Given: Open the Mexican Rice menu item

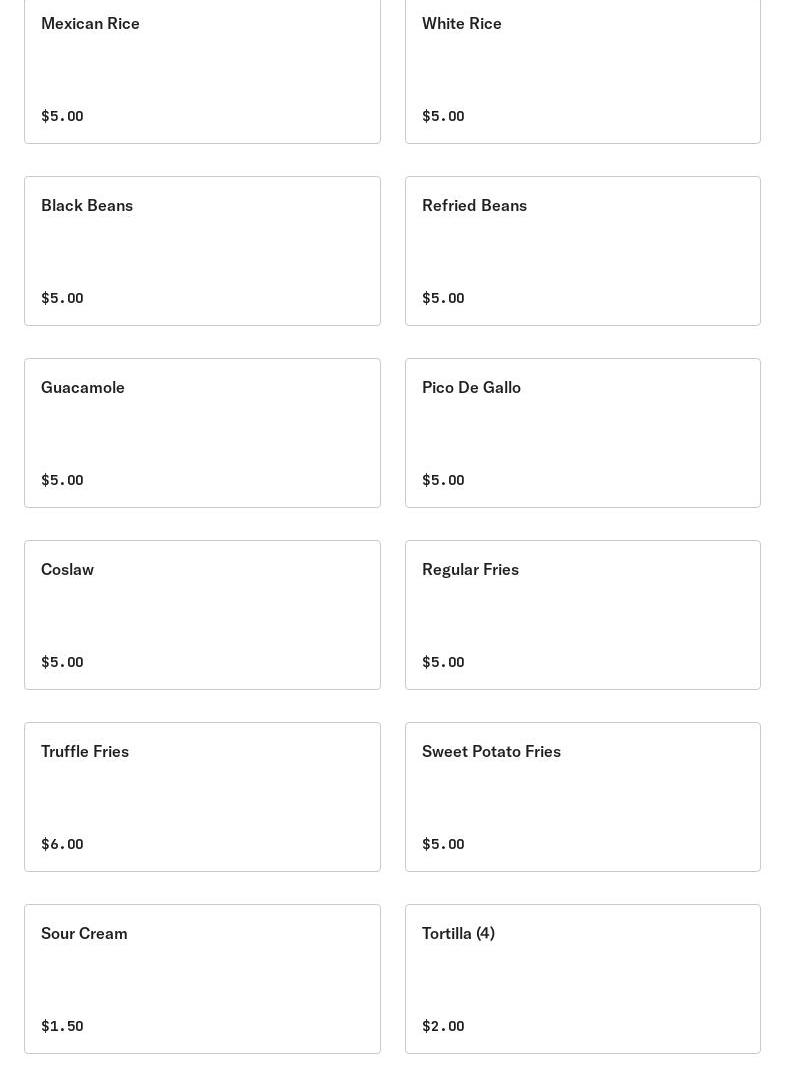Looking at the screenshot, I should tap(202, 68).
